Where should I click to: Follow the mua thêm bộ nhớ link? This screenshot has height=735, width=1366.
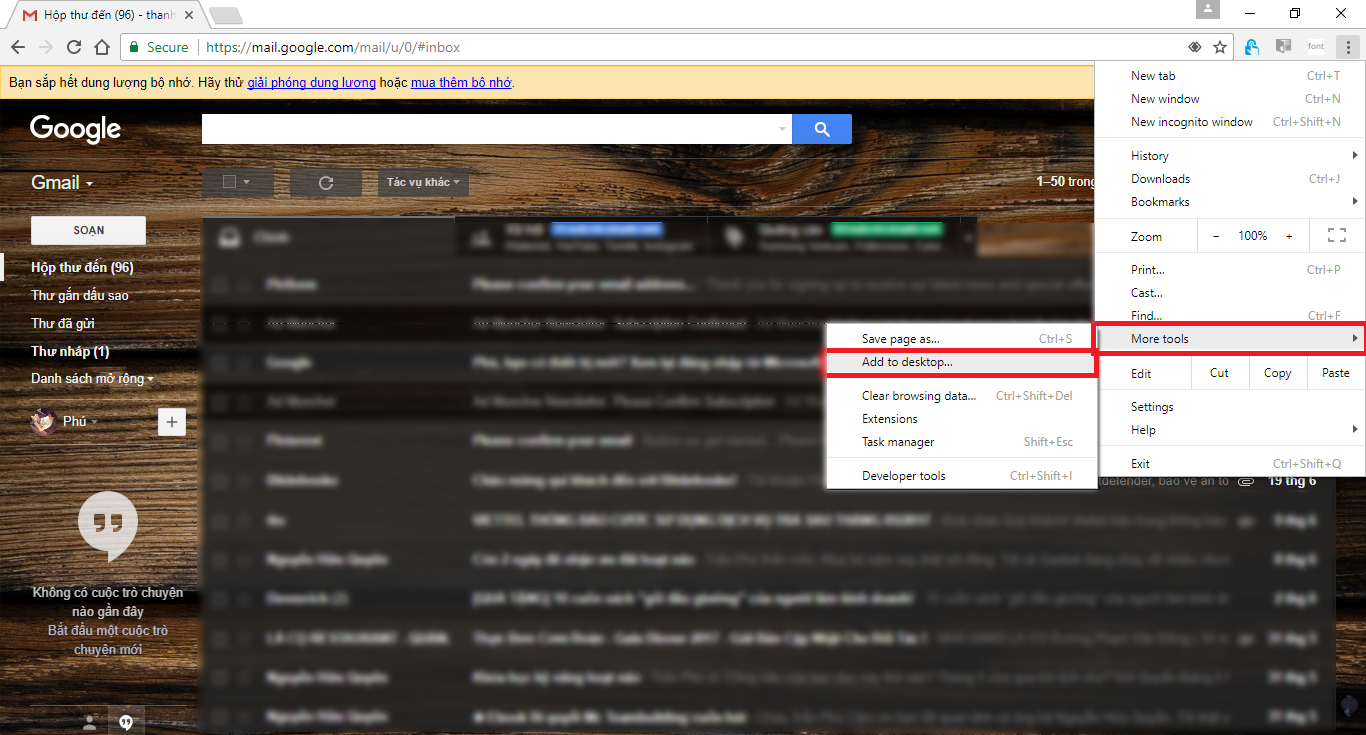point(461,83)
